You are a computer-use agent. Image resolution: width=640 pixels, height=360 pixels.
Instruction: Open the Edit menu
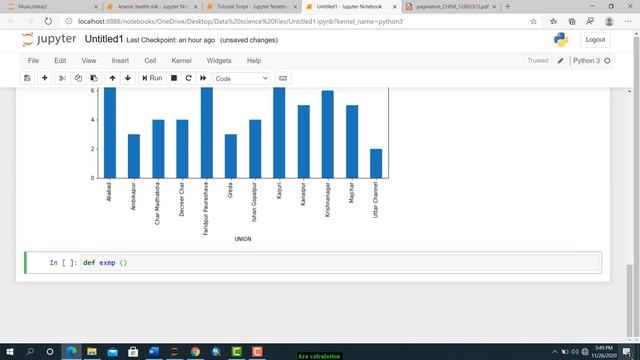pyautogui.click(x=60, y=60)
